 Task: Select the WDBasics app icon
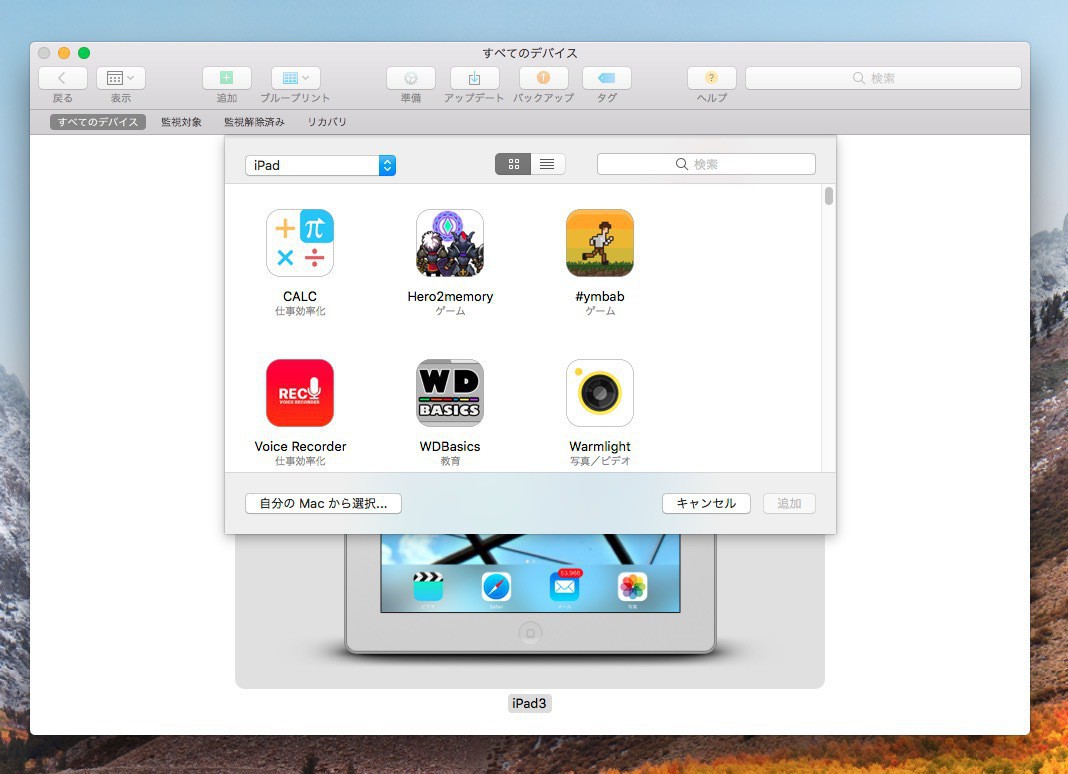pos(450,392)
